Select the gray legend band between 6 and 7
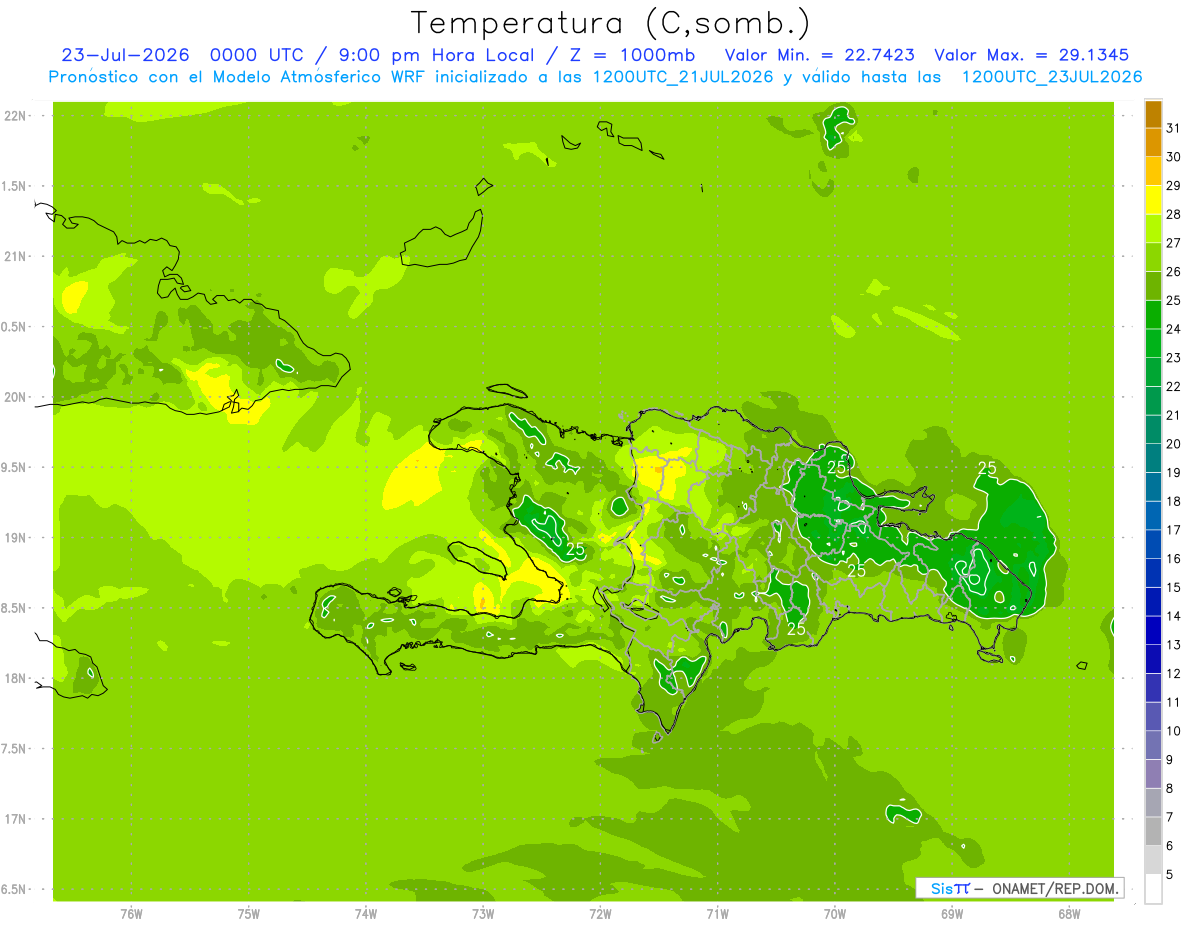Screen dimensions: 1200x927 tap(1153, 831)
